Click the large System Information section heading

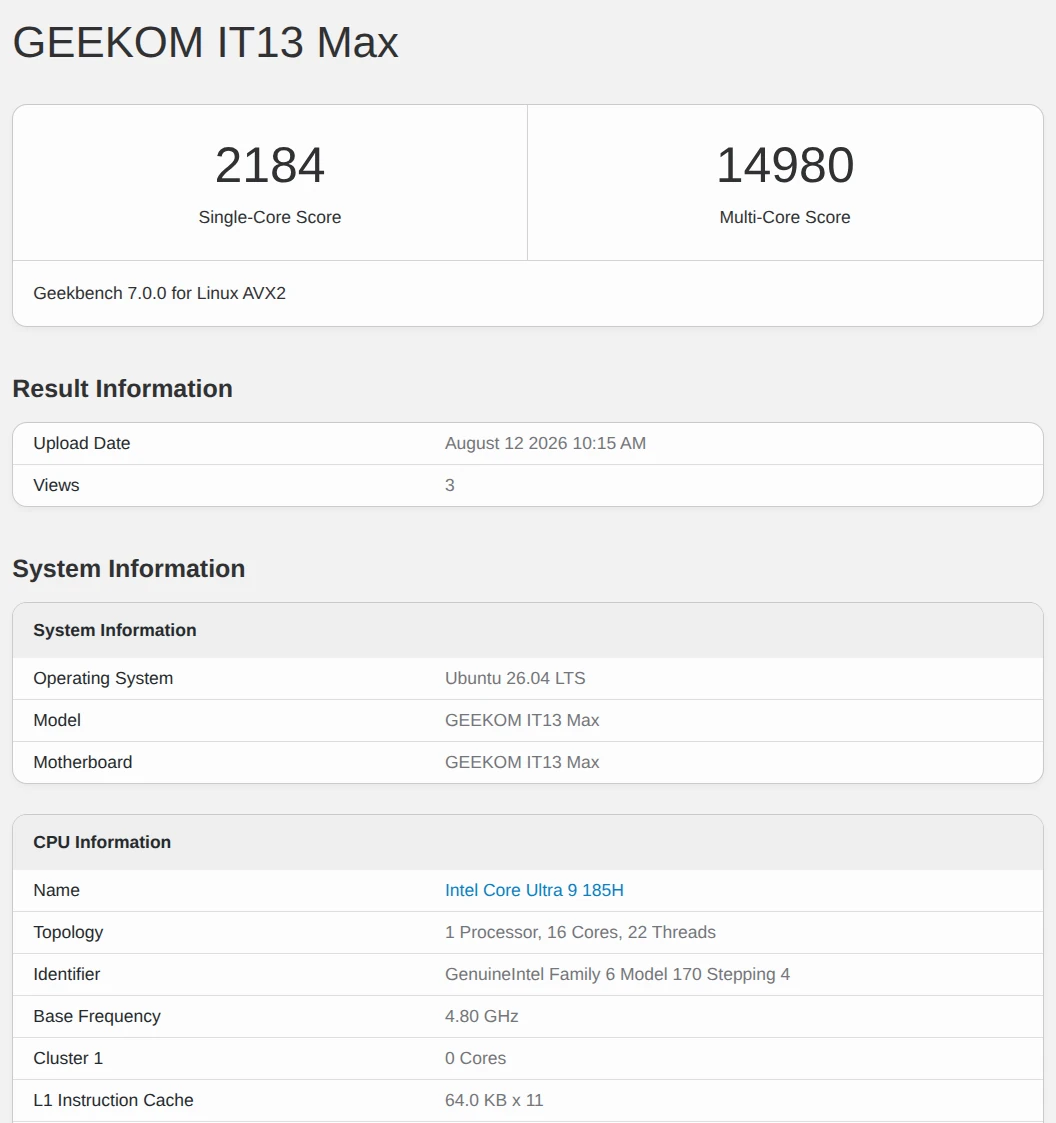coord(129,568)
